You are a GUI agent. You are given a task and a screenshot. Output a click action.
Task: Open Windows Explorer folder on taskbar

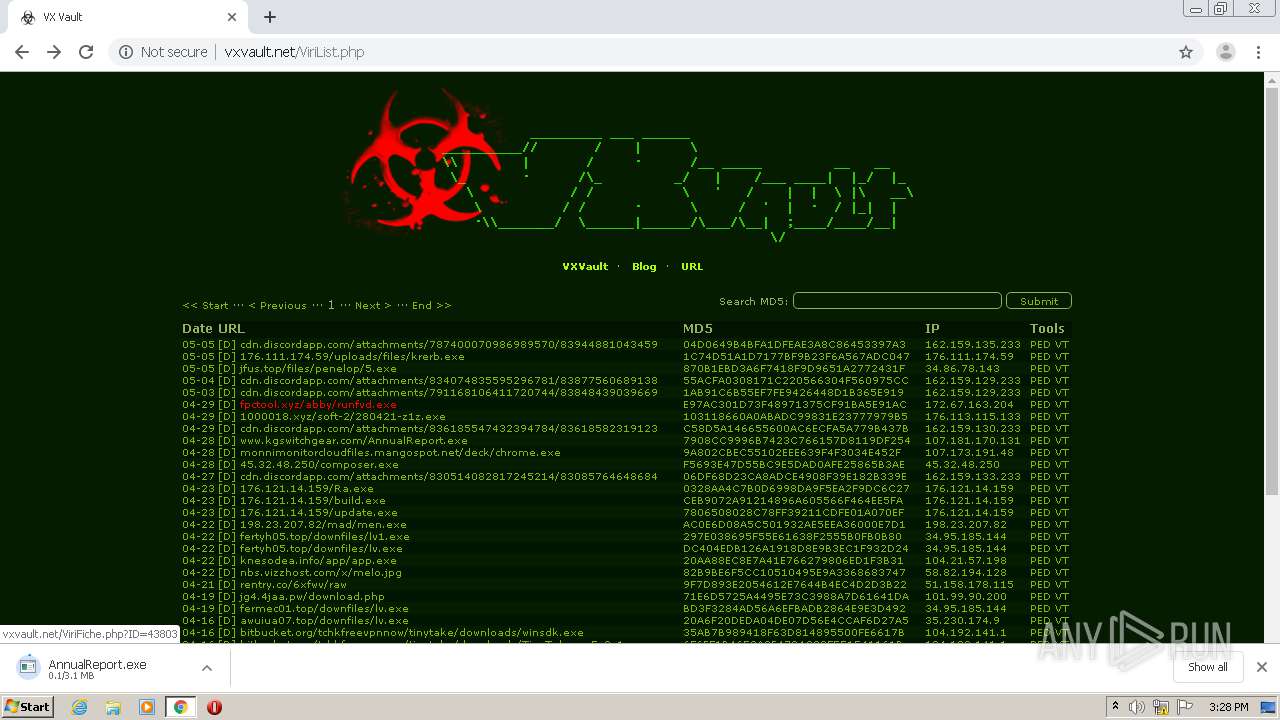click(113, 707)
